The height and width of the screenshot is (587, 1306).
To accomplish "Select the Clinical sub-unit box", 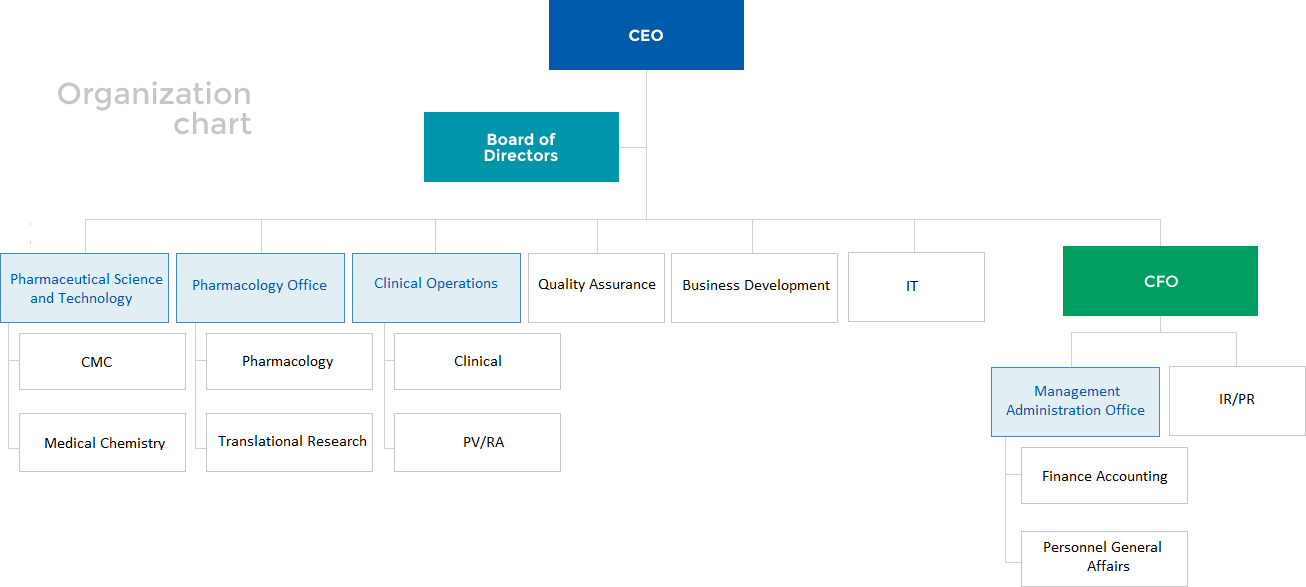I will click(x=477, y=362).
